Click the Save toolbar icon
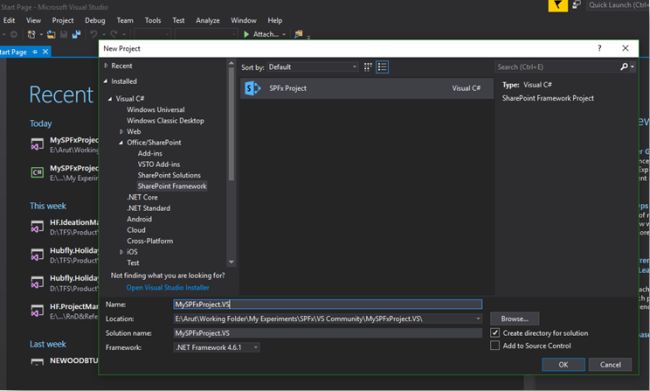Image resolution: width=650 pixels, height=391 pixels. point(64,34)
